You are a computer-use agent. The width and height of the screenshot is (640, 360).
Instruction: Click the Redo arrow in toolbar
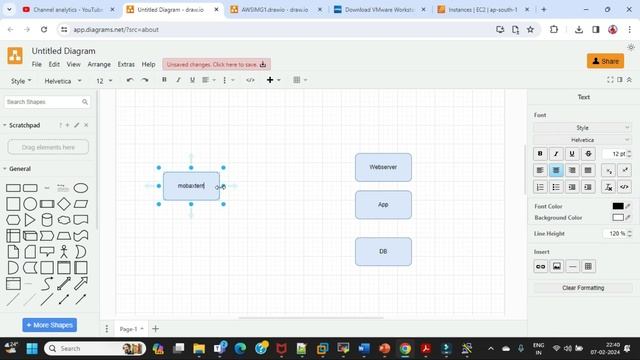coord(145,80)
